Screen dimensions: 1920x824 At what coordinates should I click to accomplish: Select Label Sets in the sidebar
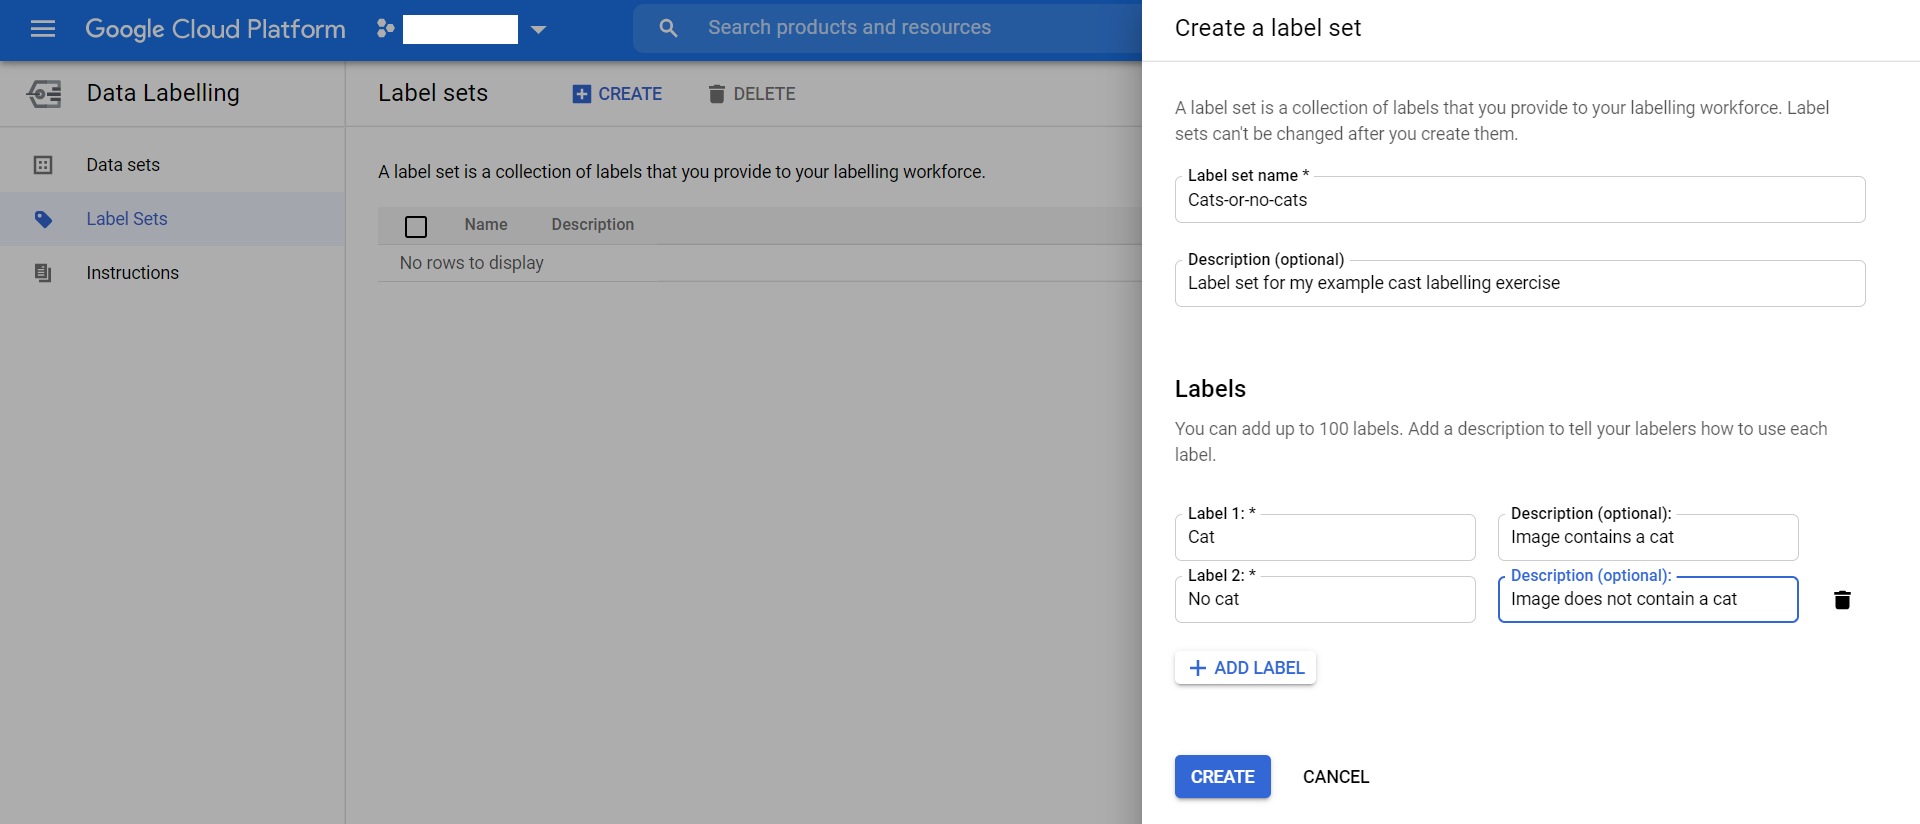(127, 219)
